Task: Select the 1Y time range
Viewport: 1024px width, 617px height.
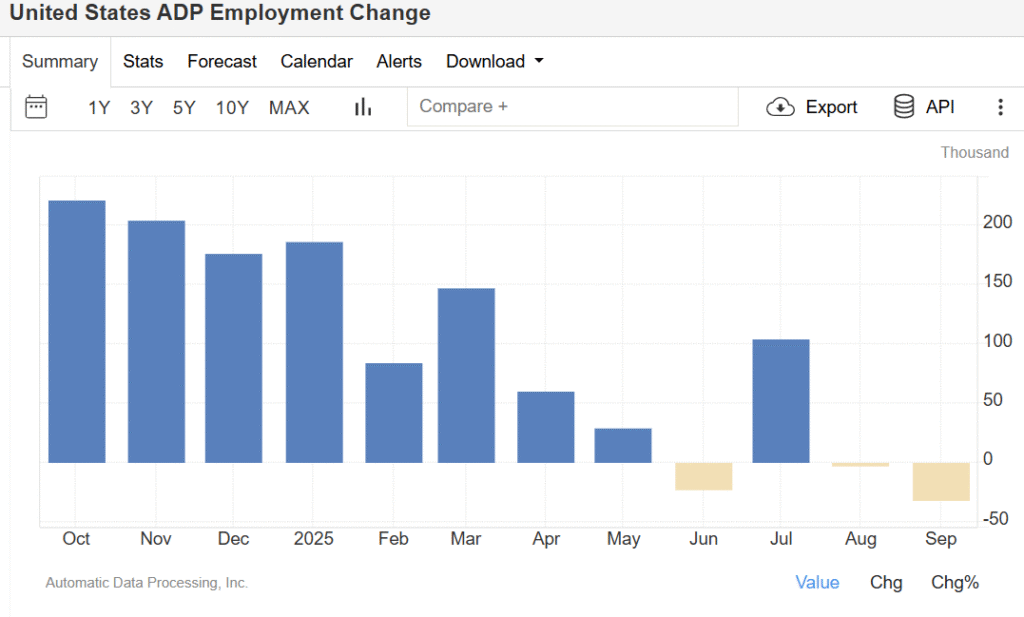Action: coord(99,108)
